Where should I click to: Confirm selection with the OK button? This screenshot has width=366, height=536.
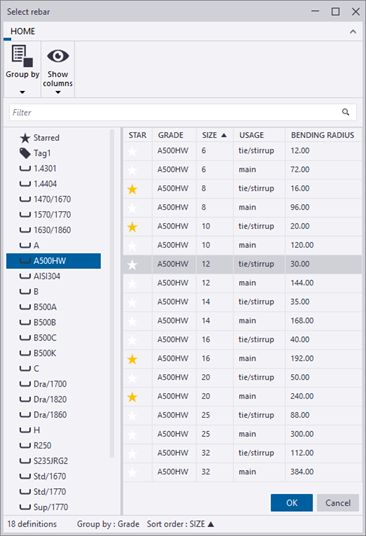point(292,503)
